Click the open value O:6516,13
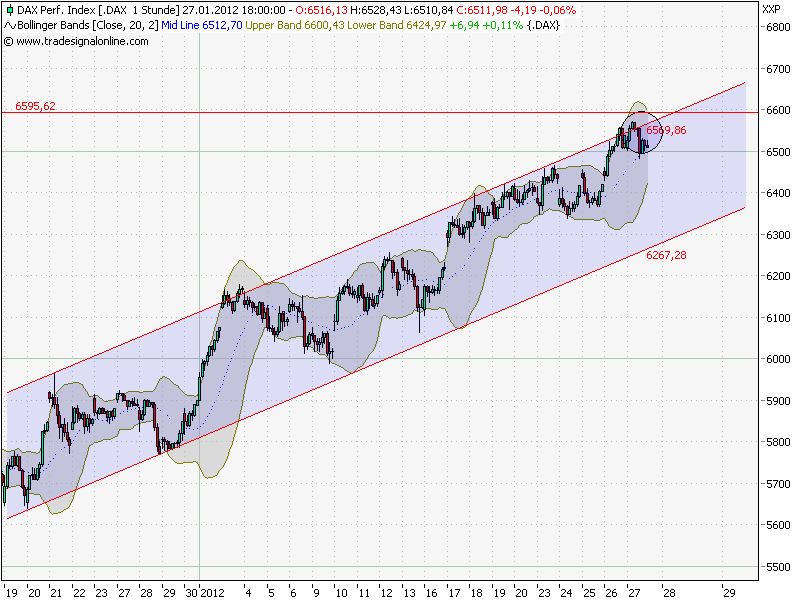 pos(321,10)
